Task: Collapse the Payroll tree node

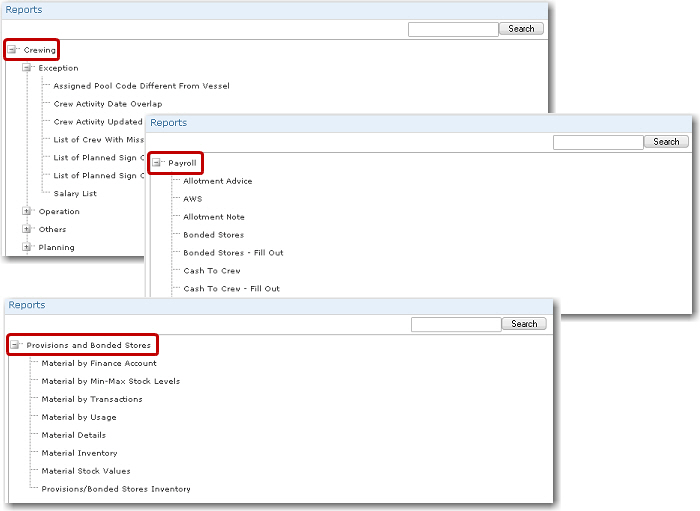Action: [158, 163]
